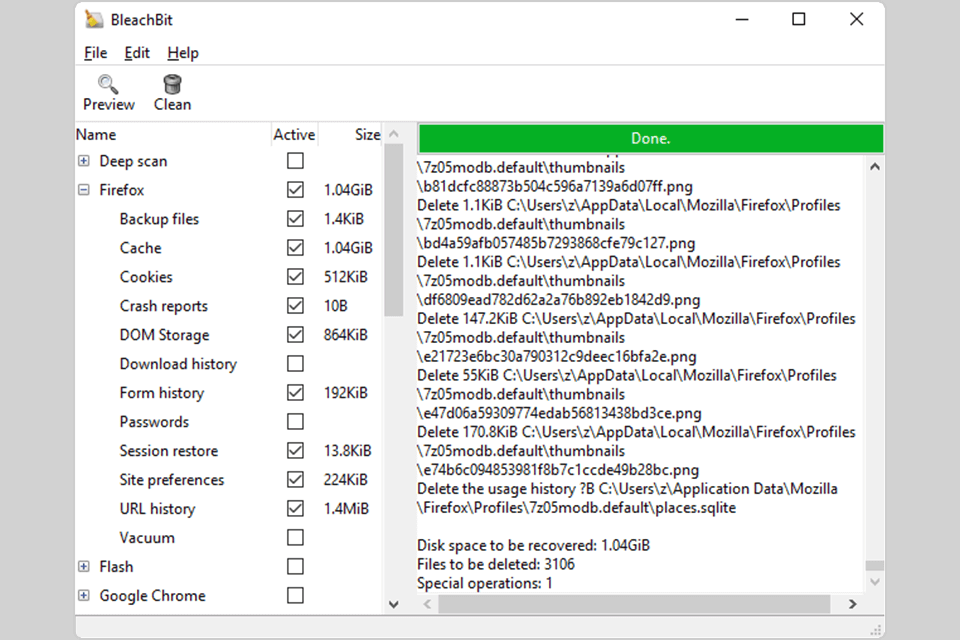
Task: Click the Firefox size value 1.04GiB
Action: click(348, 190)
